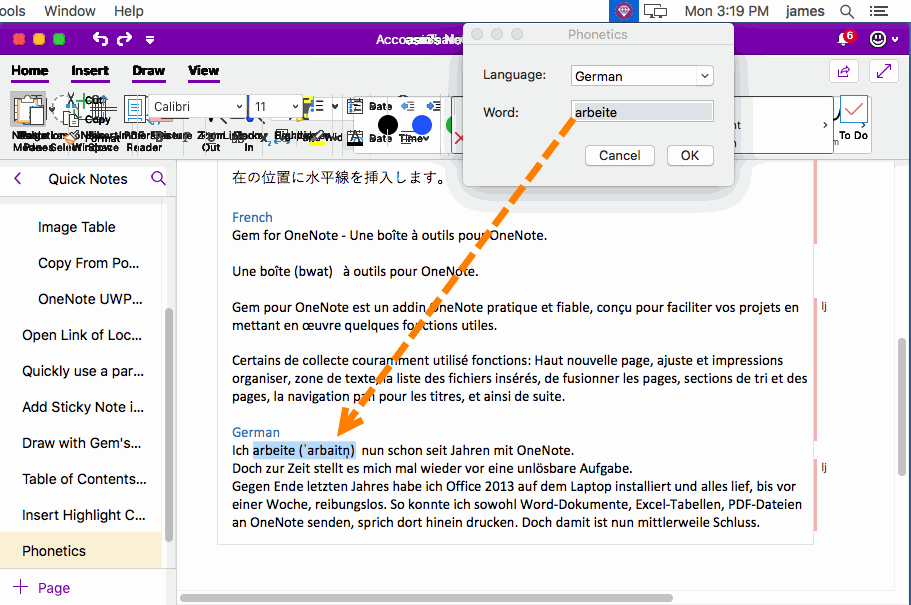The width and height of the screenshot is (911, 605).
Task: Click the page list sidebar scrollbar
Action: point(169,424)
